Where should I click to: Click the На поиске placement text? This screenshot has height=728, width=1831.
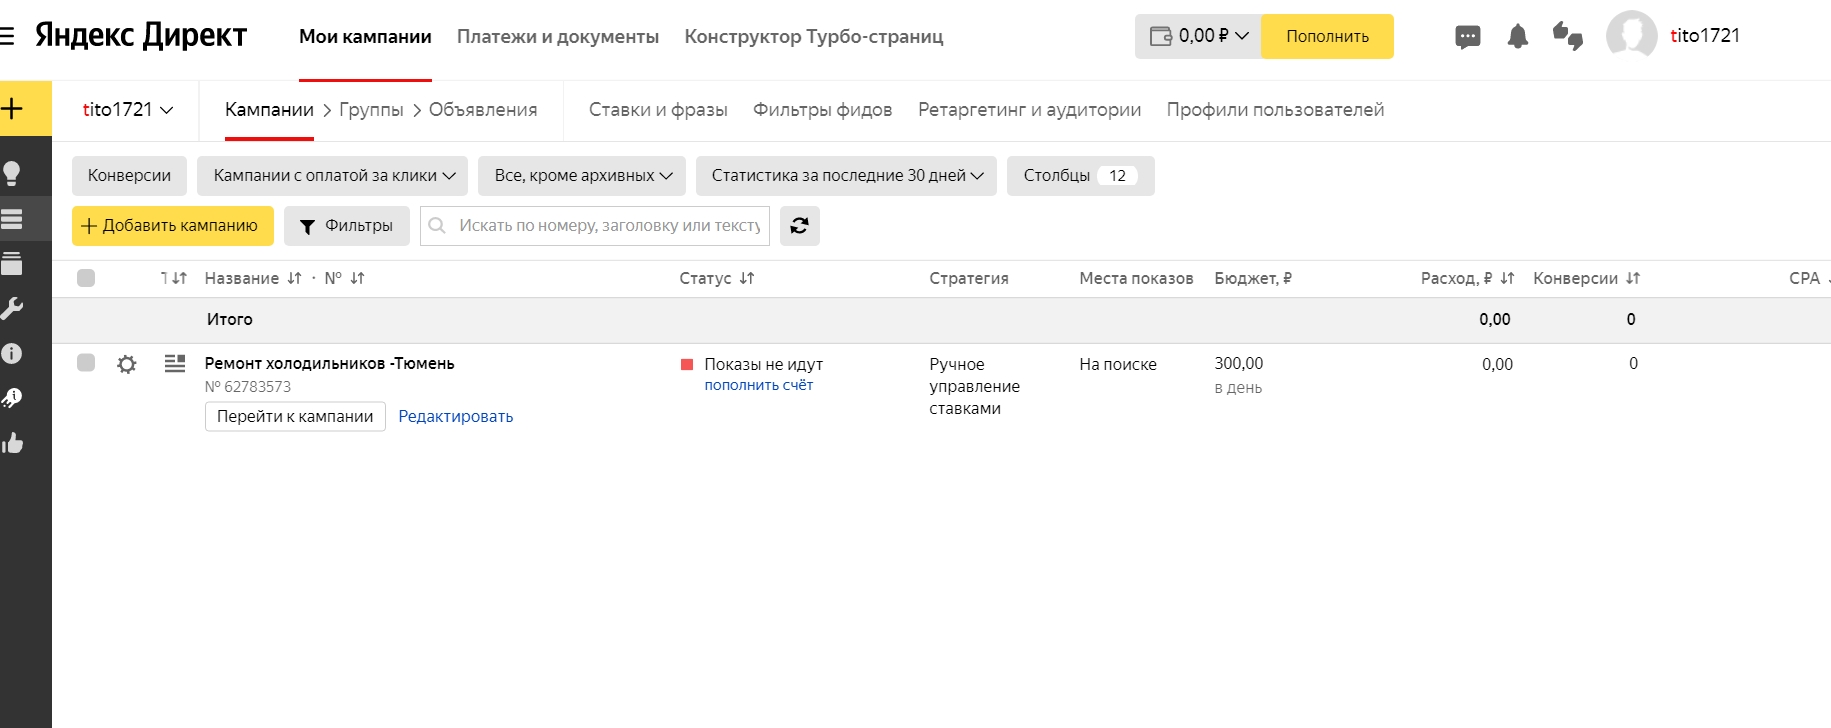pyautogui.click(x=1118, y=364)
